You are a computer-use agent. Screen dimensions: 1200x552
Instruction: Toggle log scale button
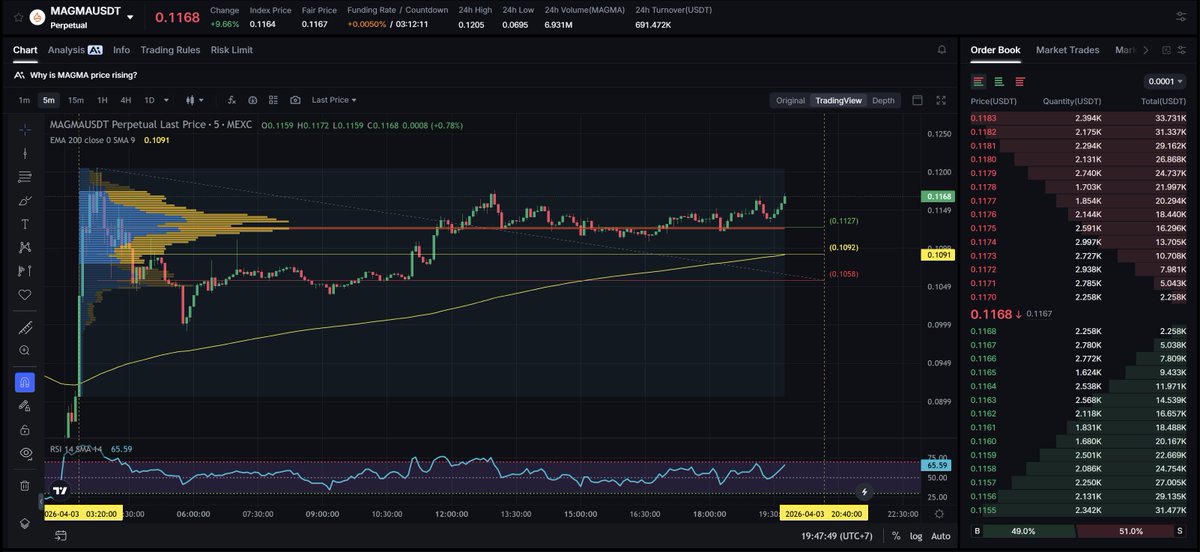[916, 536]
